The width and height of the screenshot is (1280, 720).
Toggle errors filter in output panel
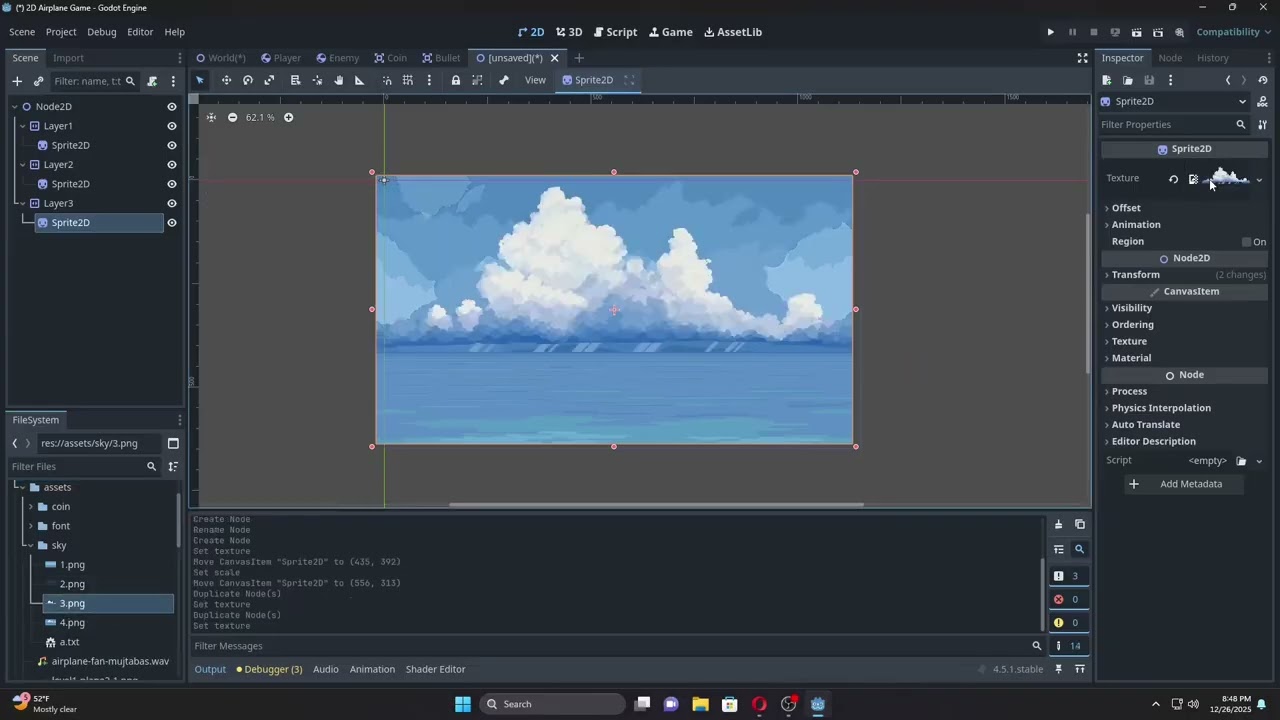click(x=1068, y=599)
